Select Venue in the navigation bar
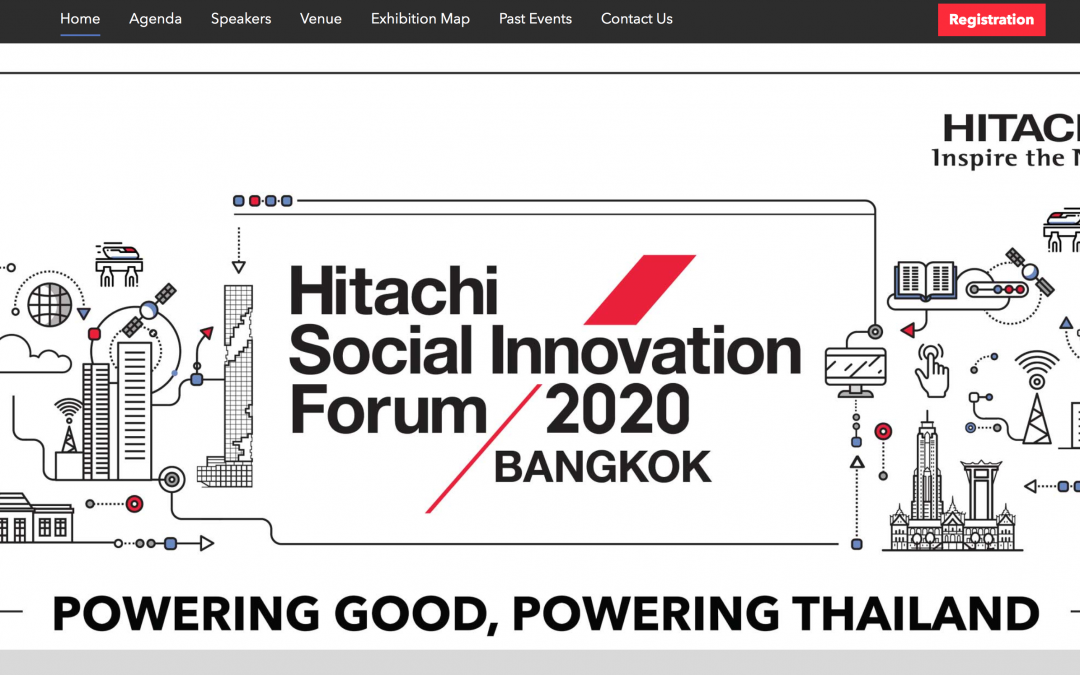The width and height of the screenshot is (1080, 675). coord(321,19)
